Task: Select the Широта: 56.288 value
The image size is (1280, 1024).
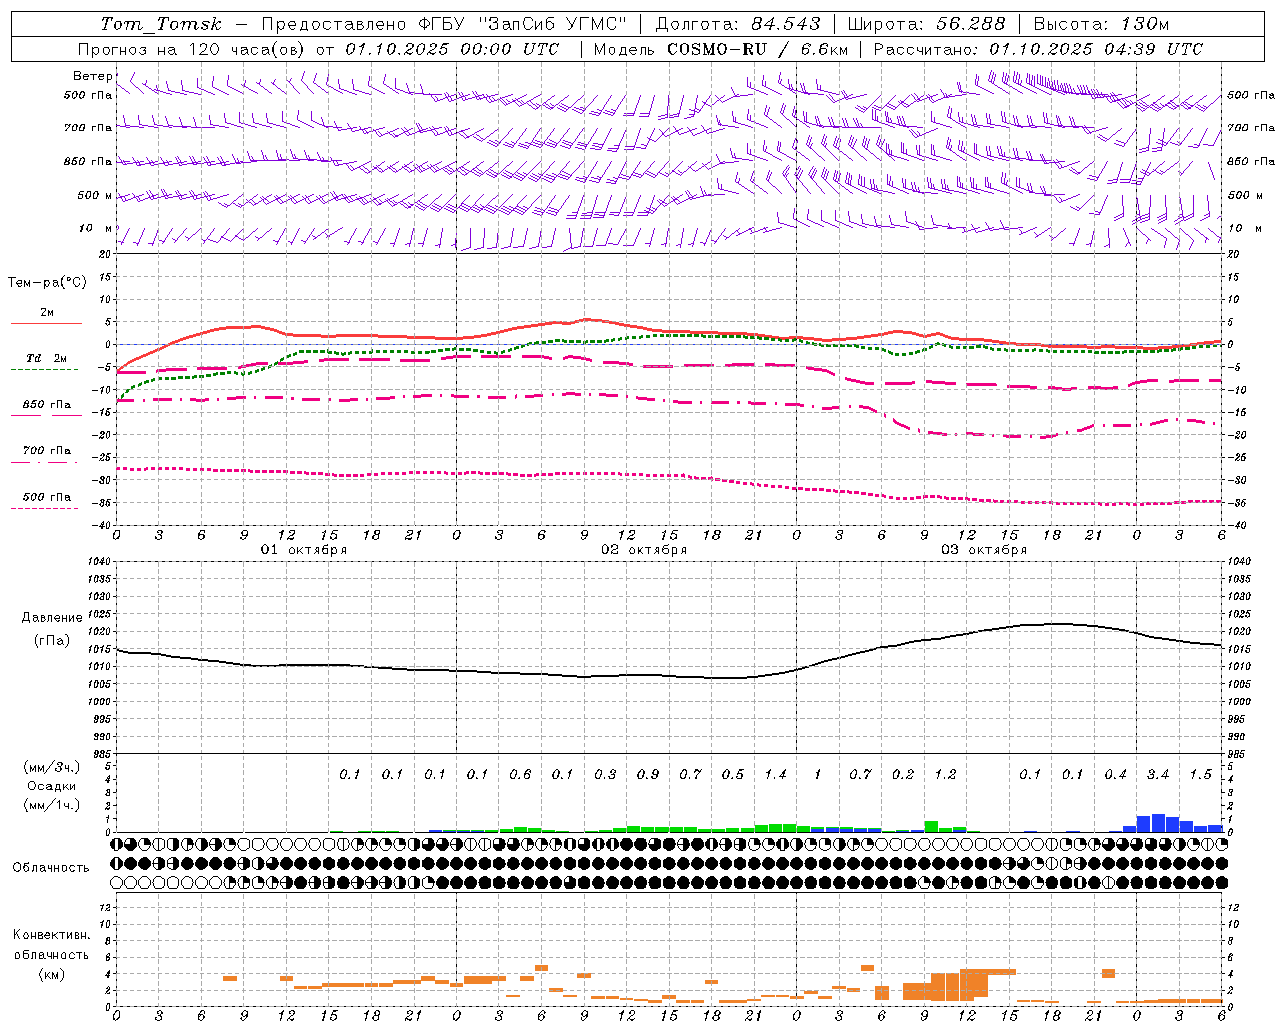Action: pyautogui.click(x=927, y=24)
